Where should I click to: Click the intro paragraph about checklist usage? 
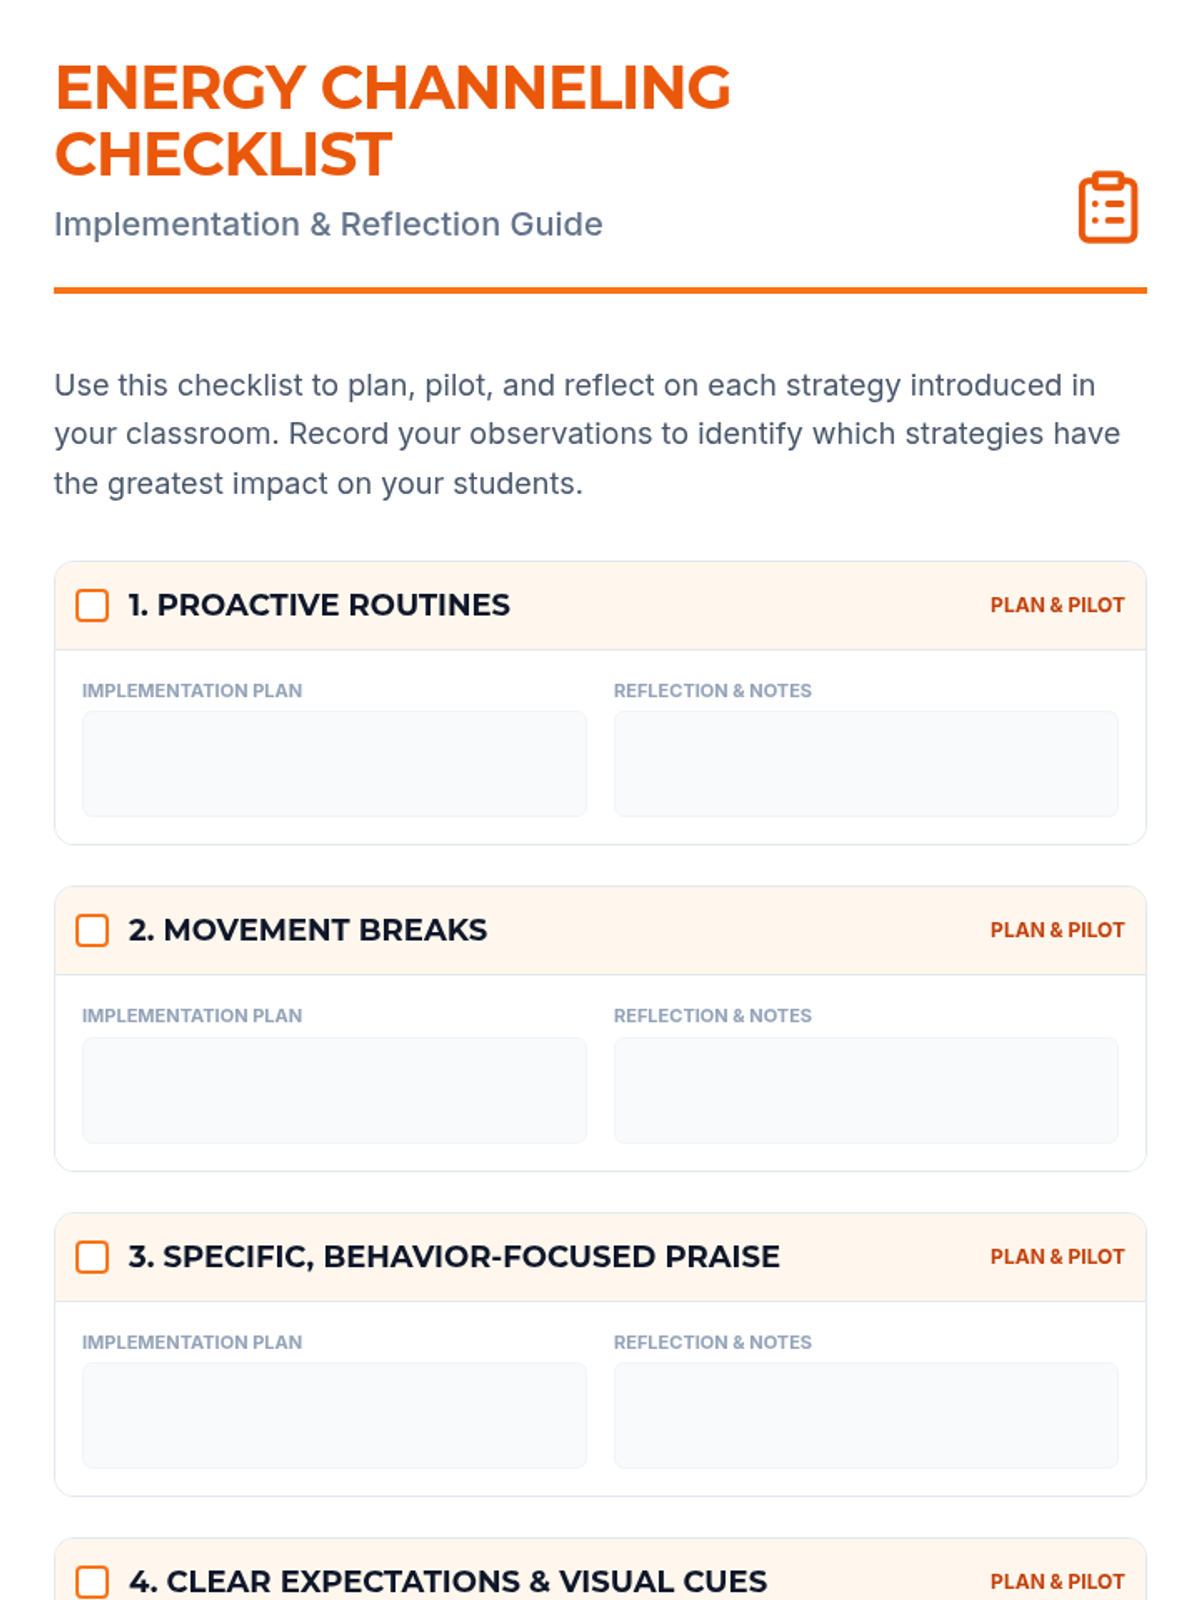[x=587, y=434]
